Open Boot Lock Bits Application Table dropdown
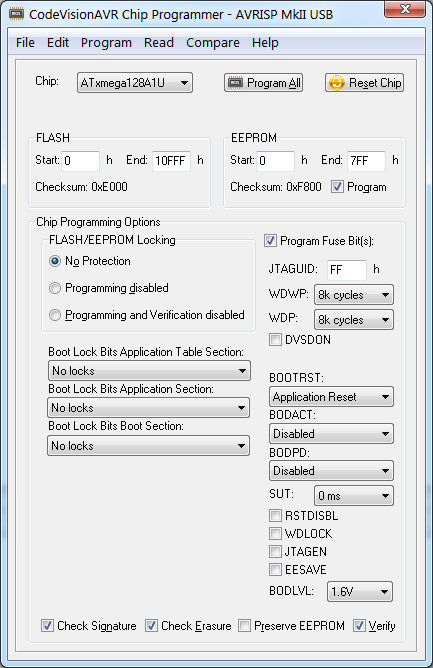The image size is (433, 668). point(149,371)
